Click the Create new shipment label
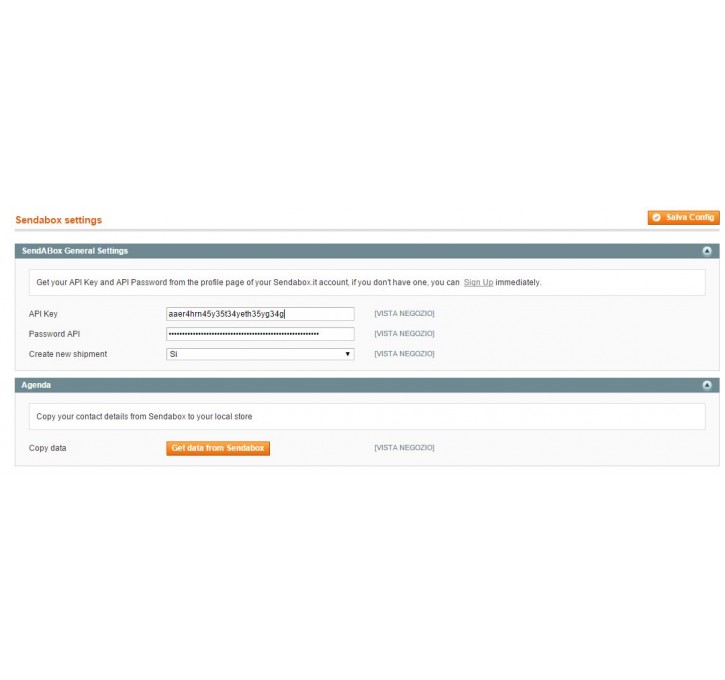This screenshot has height=680, width=725. (x=68, y=354)
